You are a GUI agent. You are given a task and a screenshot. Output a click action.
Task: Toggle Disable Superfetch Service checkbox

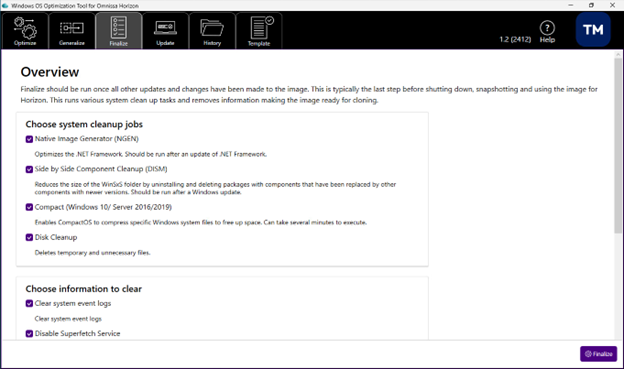tap(29, 334)
